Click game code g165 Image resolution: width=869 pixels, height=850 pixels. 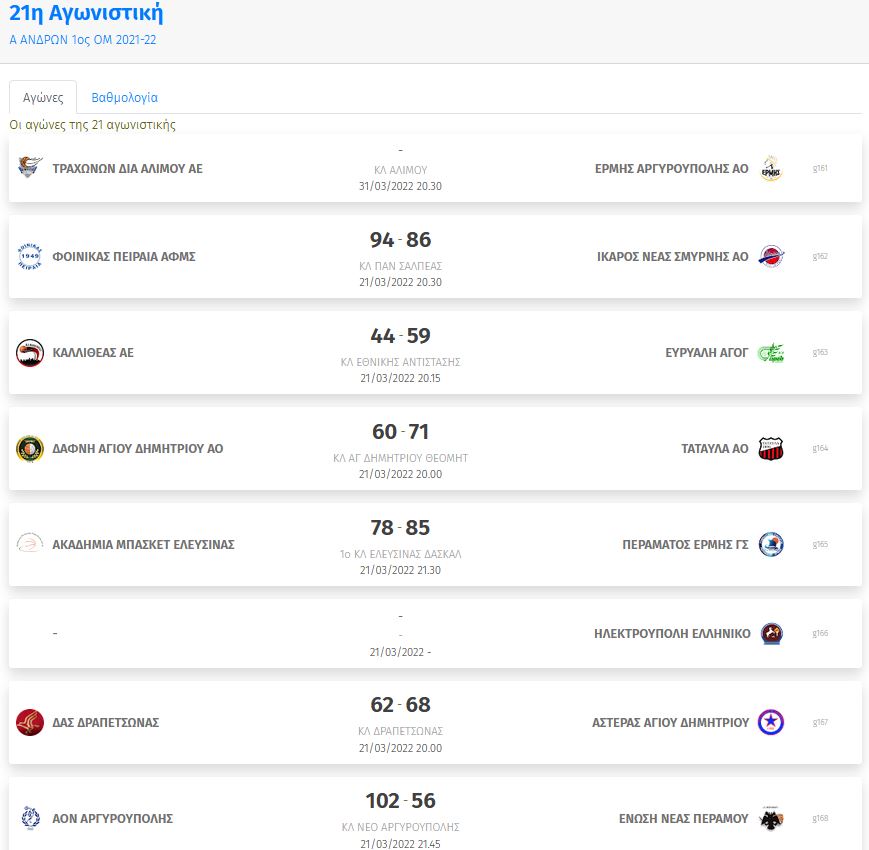coord(820,544)
